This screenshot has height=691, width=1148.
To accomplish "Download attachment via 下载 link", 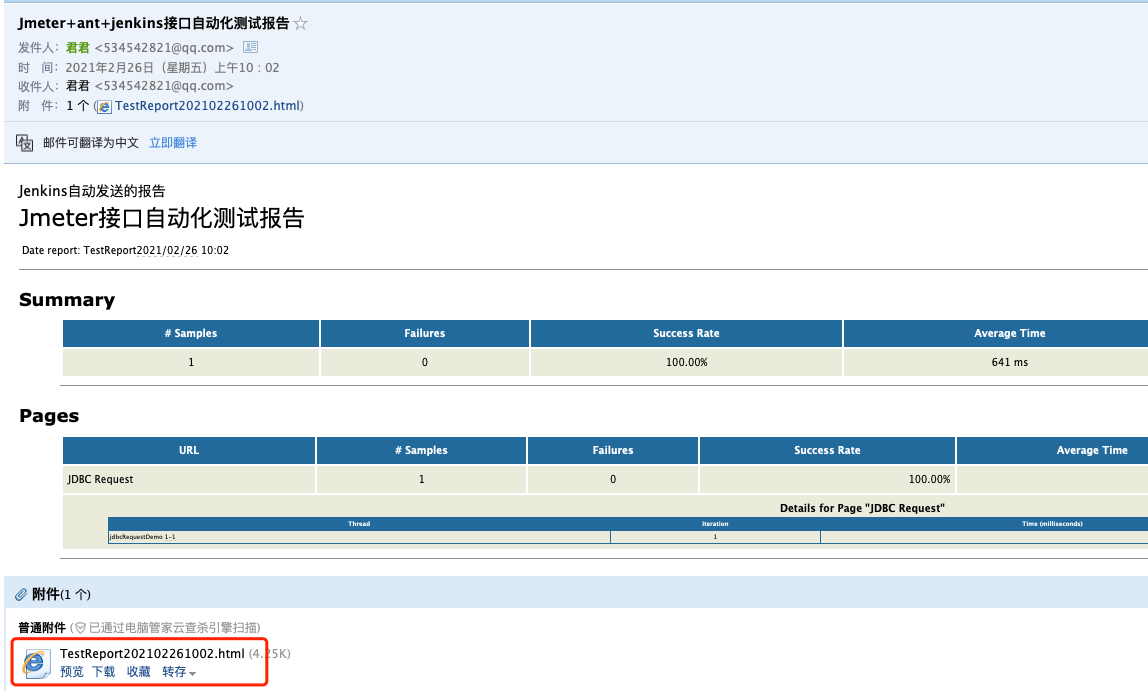I will click(103, 671).
